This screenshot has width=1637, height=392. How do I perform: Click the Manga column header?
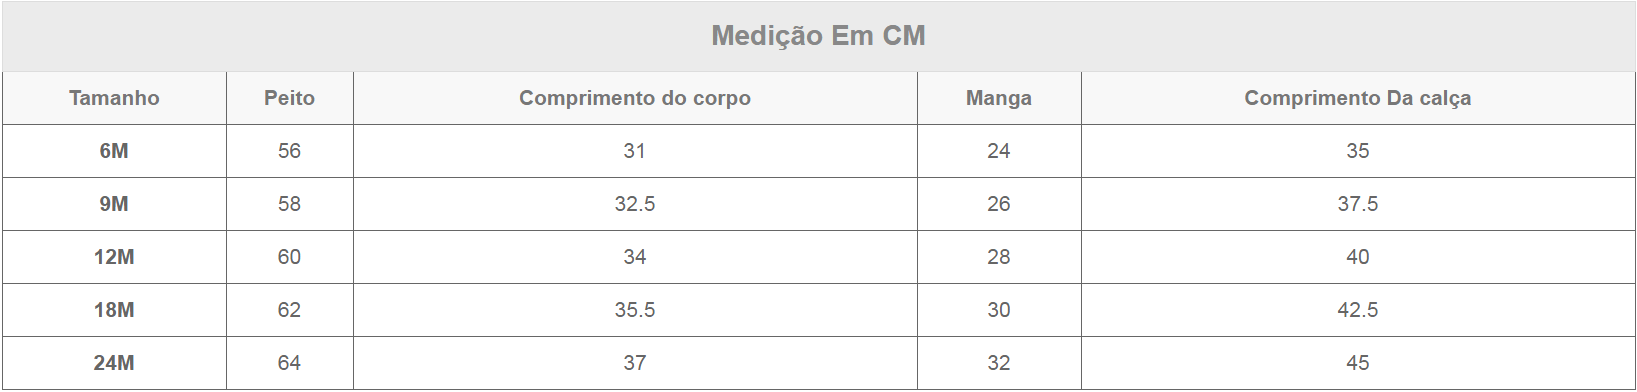(x=999, y=98)
